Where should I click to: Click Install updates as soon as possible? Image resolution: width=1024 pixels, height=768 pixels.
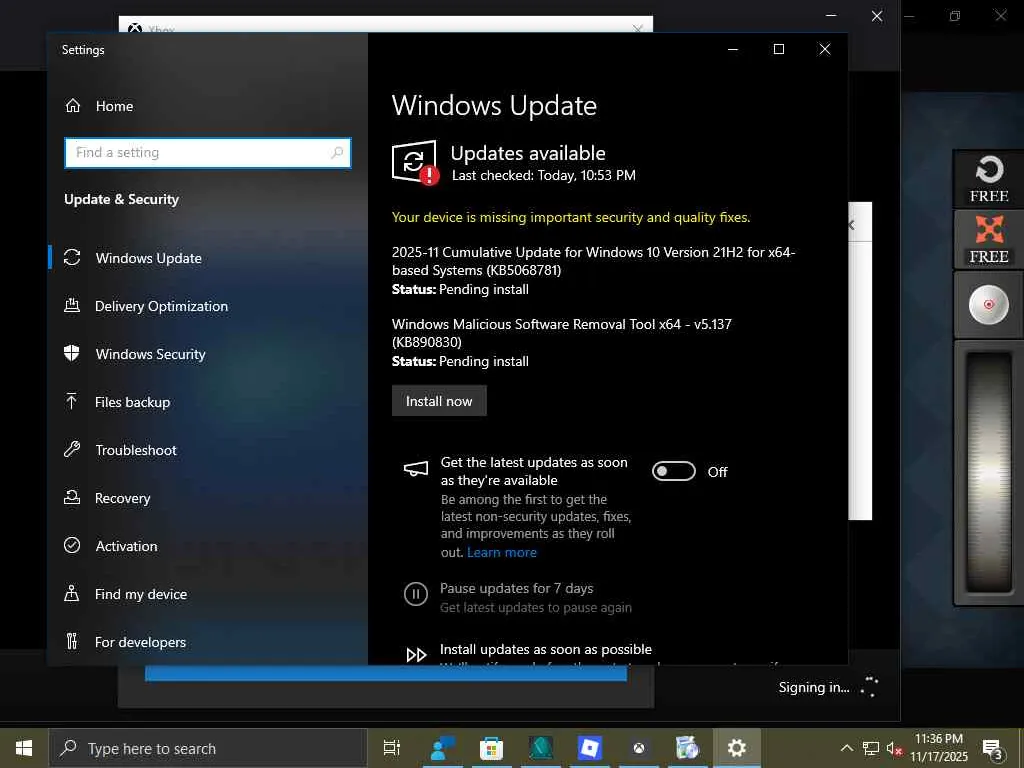pos(545,649)
